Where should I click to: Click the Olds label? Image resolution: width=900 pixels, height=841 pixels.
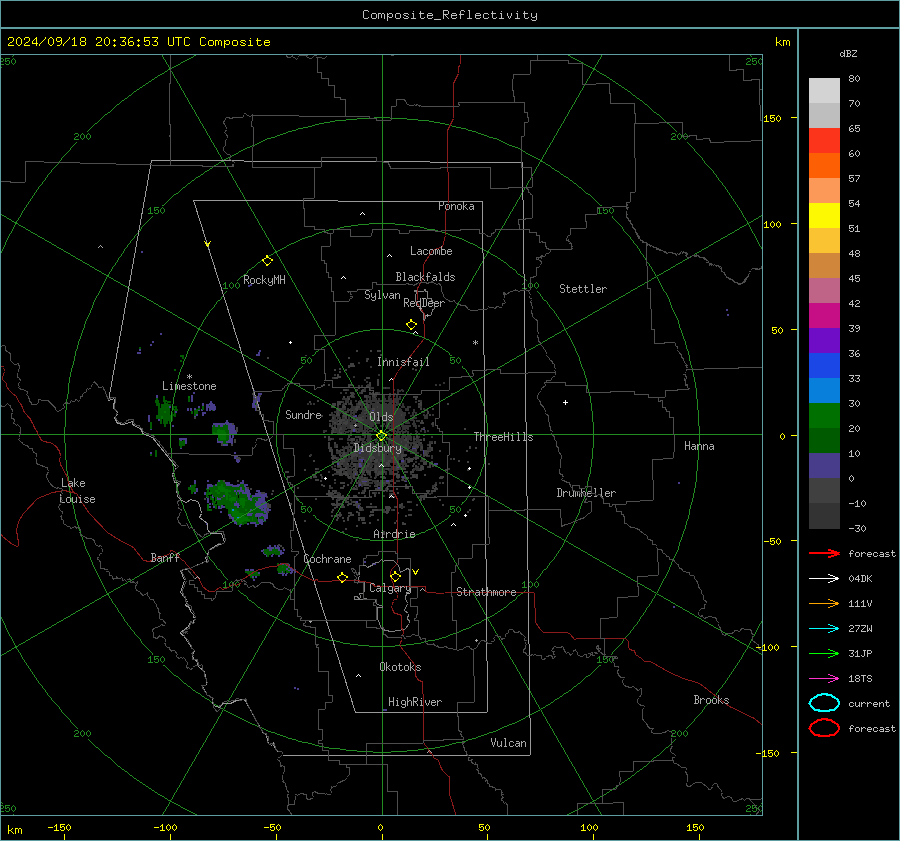point(381,417)
